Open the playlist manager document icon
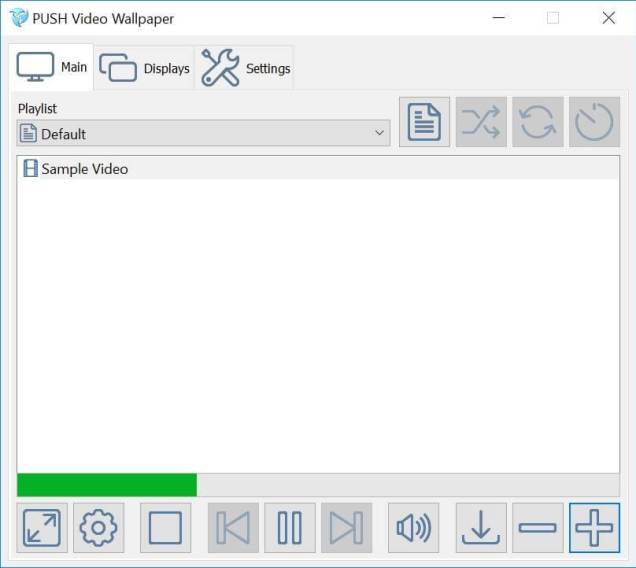 424,122
